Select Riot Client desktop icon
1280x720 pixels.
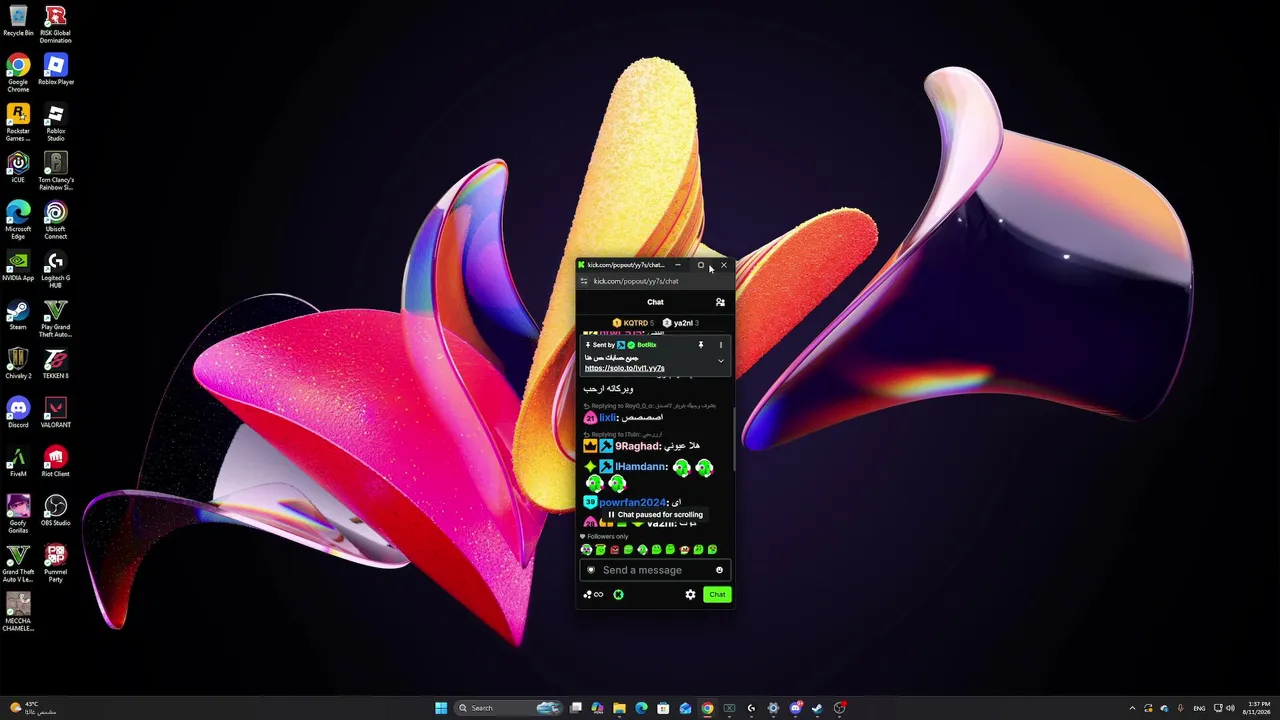[x=55, y=461]
